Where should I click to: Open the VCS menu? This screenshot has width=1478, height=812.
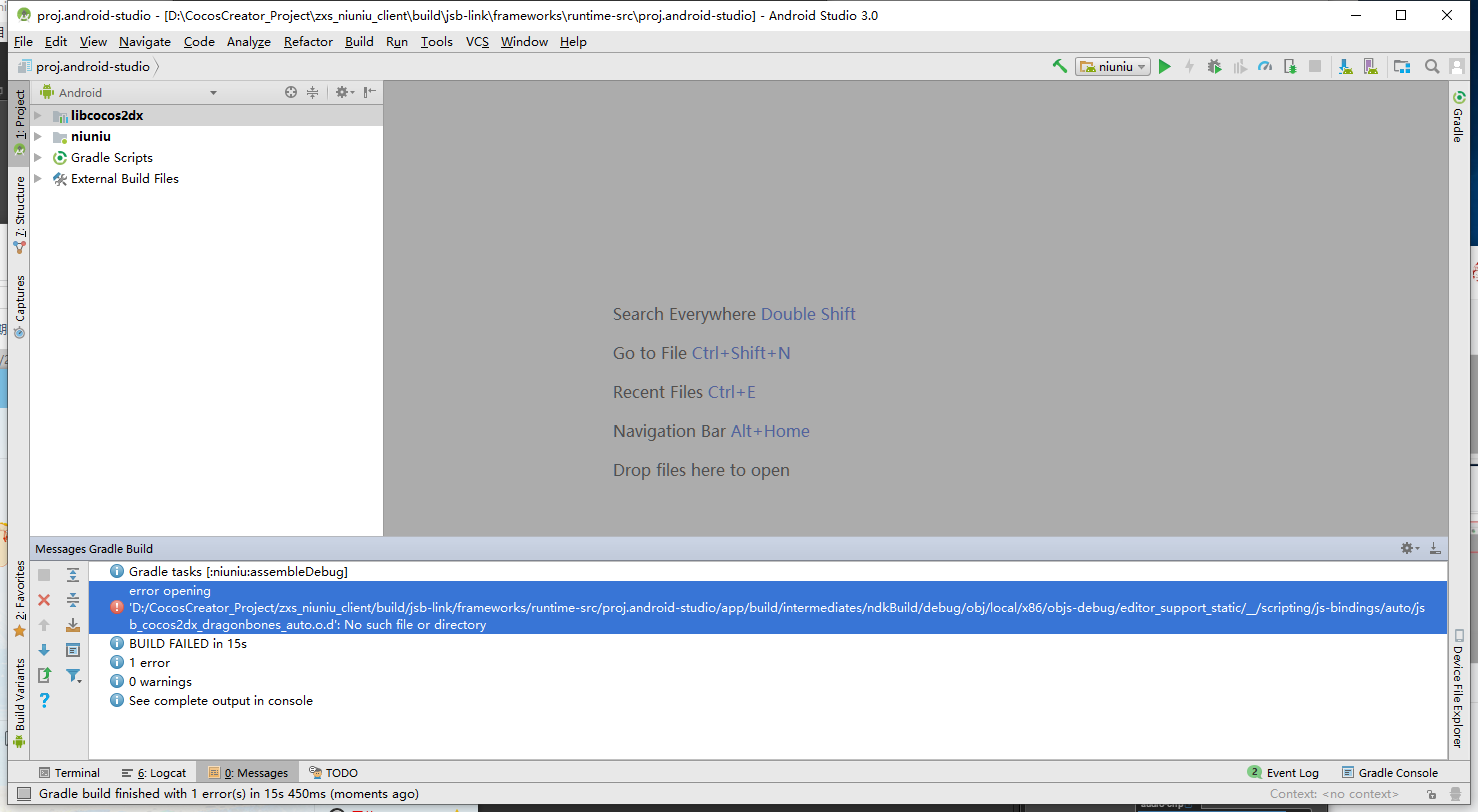click(x=478, y=42)
